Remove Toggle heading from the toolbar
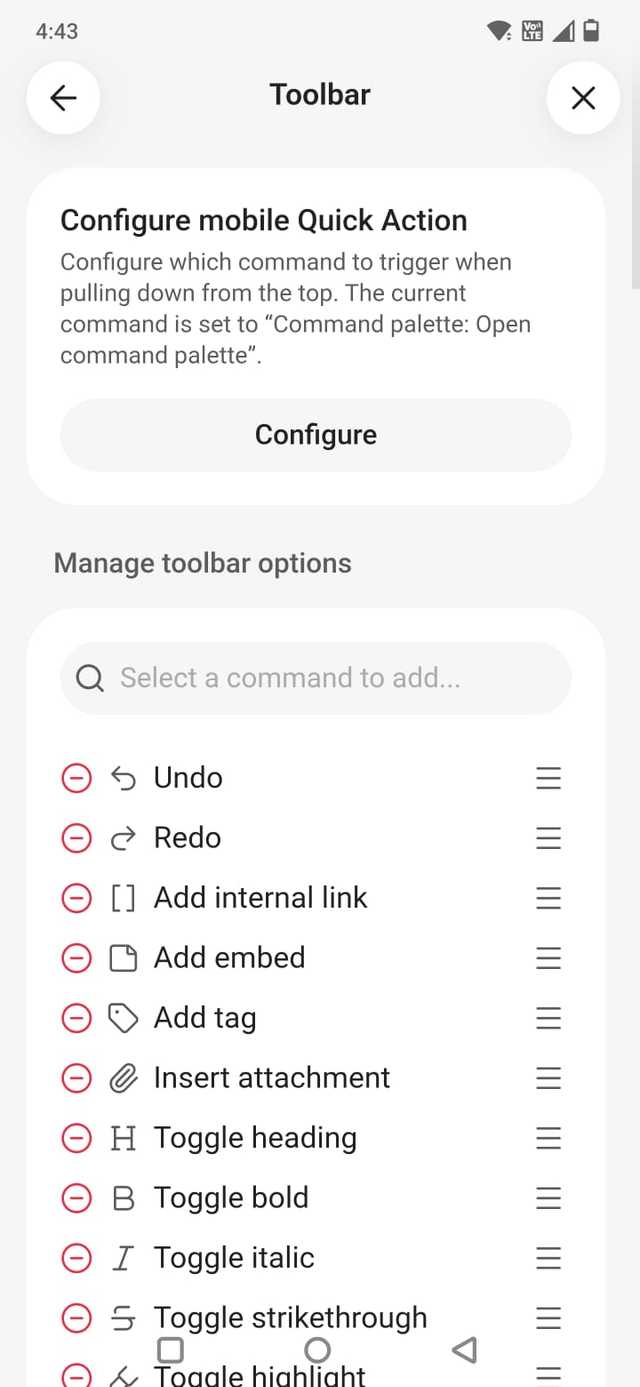640x1387 pixels. click(77, 1138)
